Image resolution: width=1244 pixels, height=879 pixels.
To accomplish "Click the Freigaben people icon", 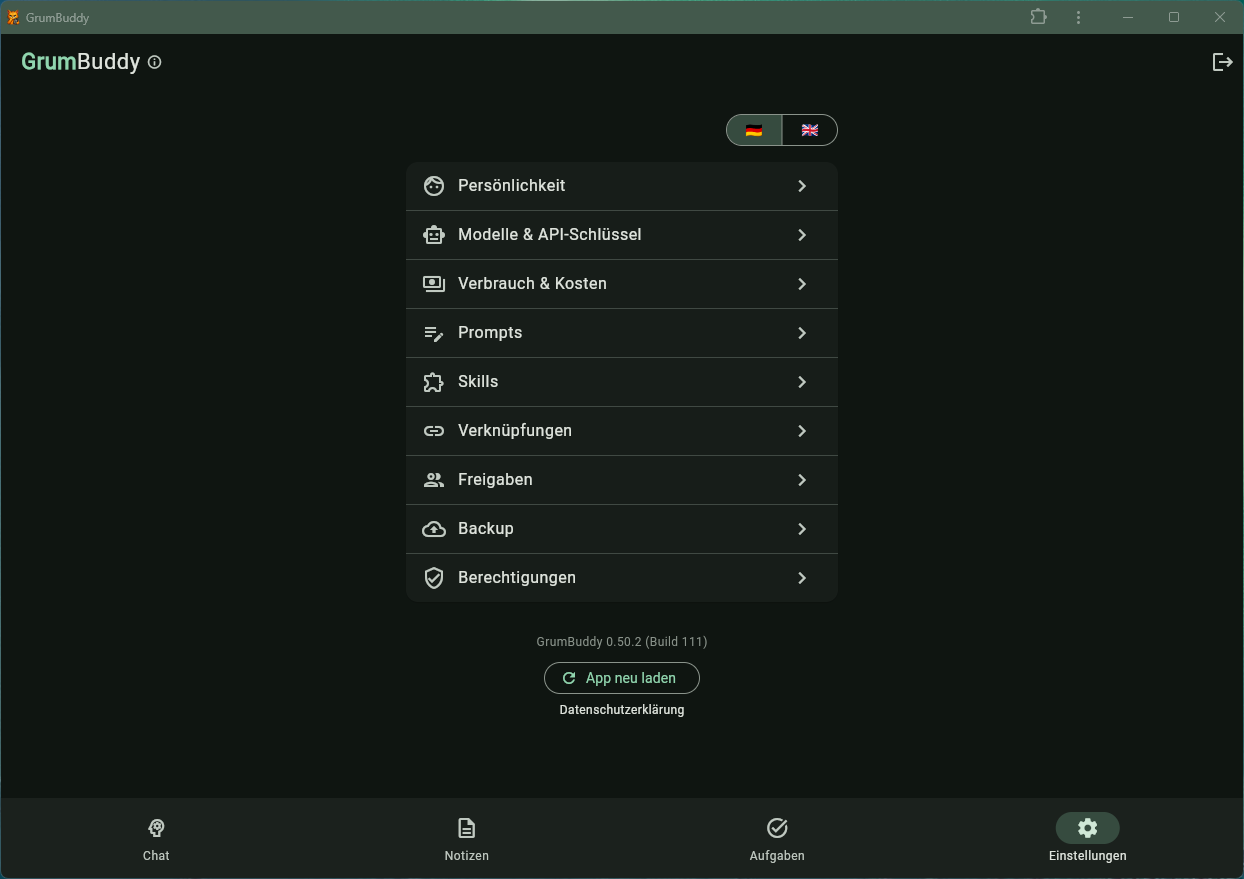I will pos(434,480).
